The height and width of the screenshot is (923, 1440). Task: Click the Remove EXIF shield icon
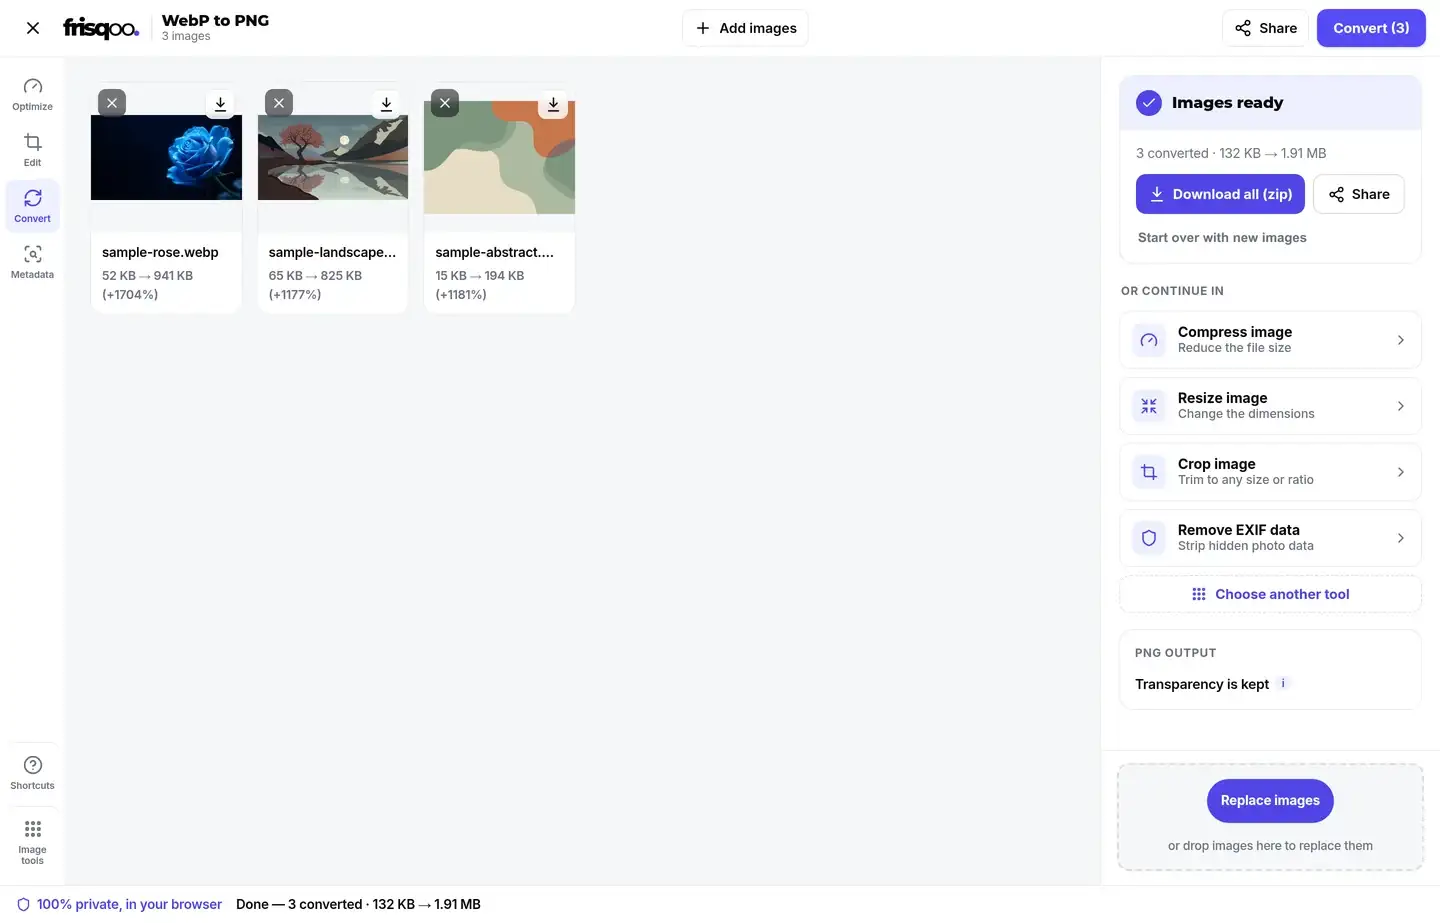click(x=1149, y=538)
